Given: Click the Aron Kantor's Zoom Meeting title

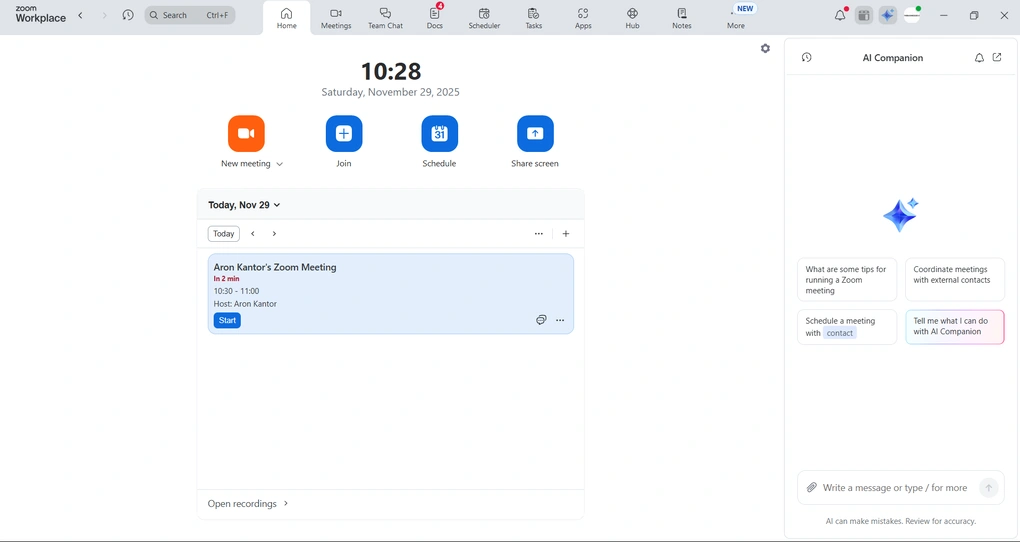Looking at the screenshot, I should 275,267.
